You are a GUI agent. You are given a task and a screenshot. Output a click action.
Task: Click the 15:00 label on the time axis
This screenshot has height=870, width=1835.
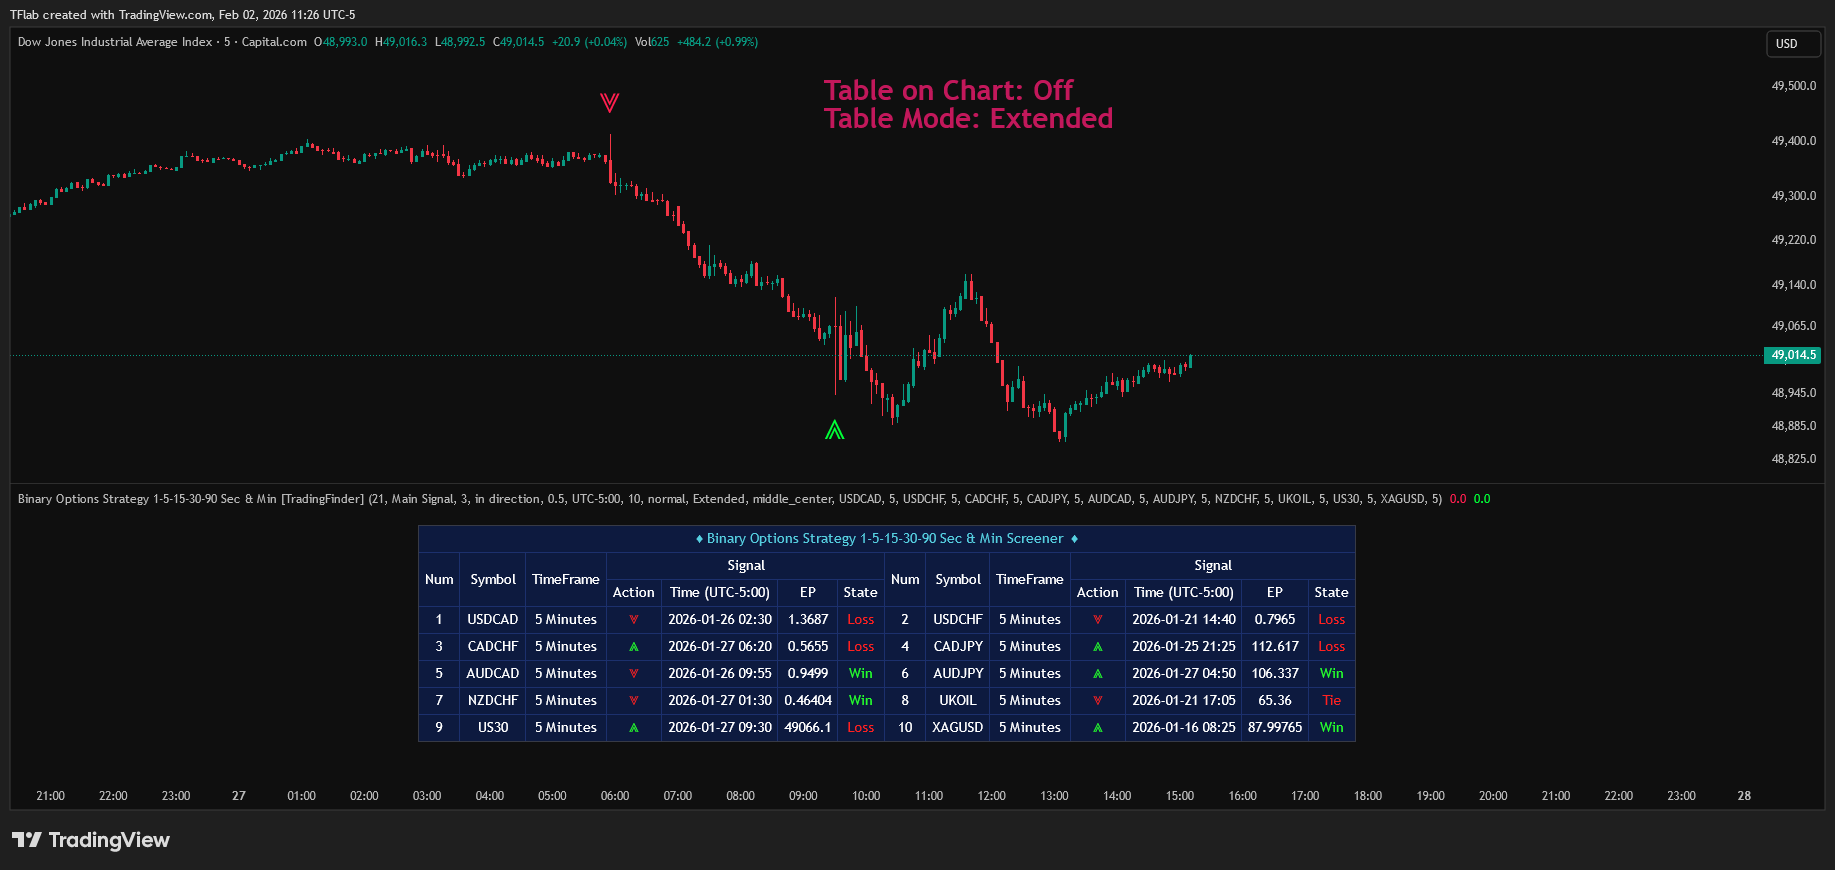(1180, 796)
